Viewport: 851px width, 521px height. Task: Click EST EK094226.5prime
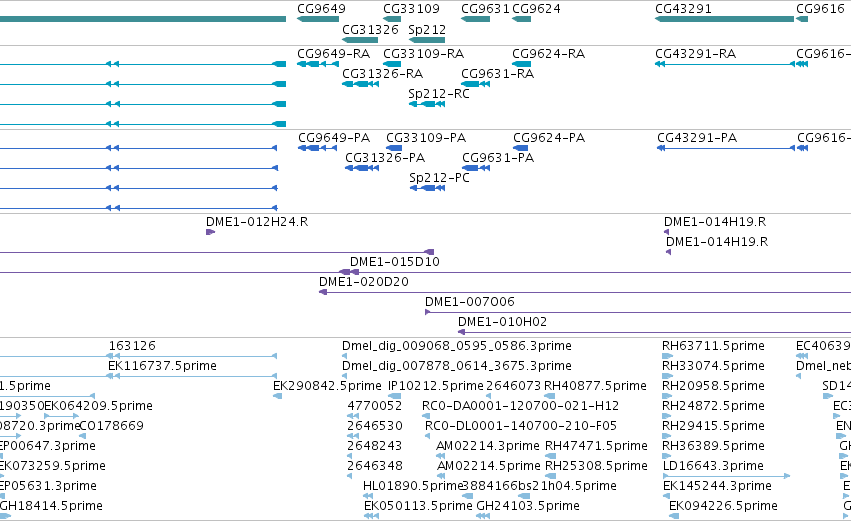tap(723, 506)
